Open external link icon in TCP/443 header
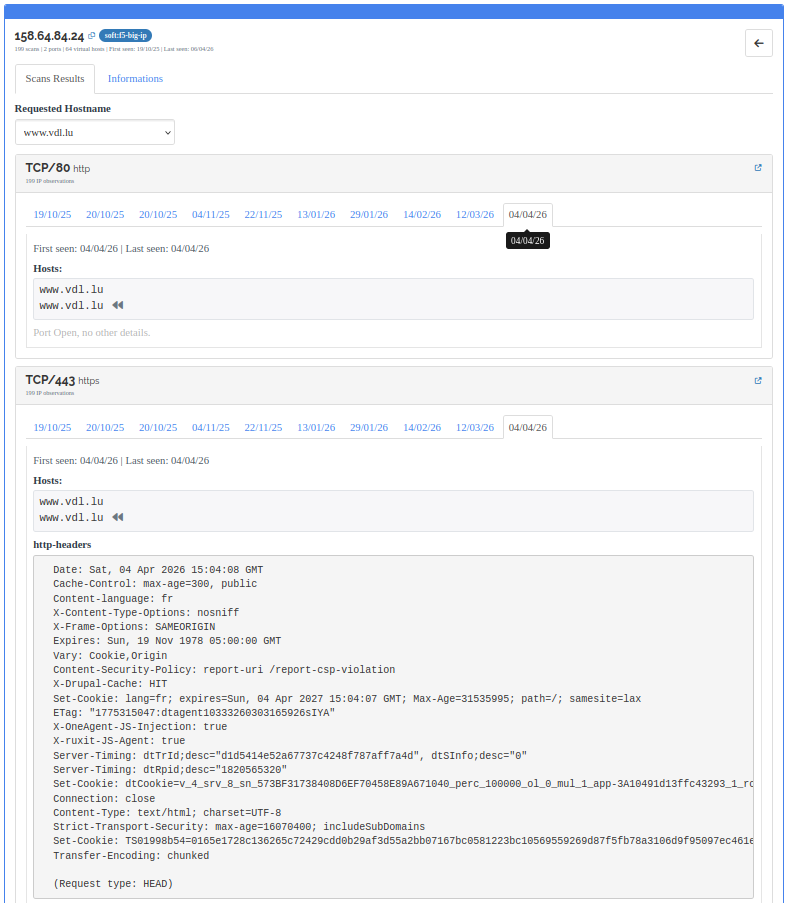Screen dimensions: 788x903 [757, 380]
